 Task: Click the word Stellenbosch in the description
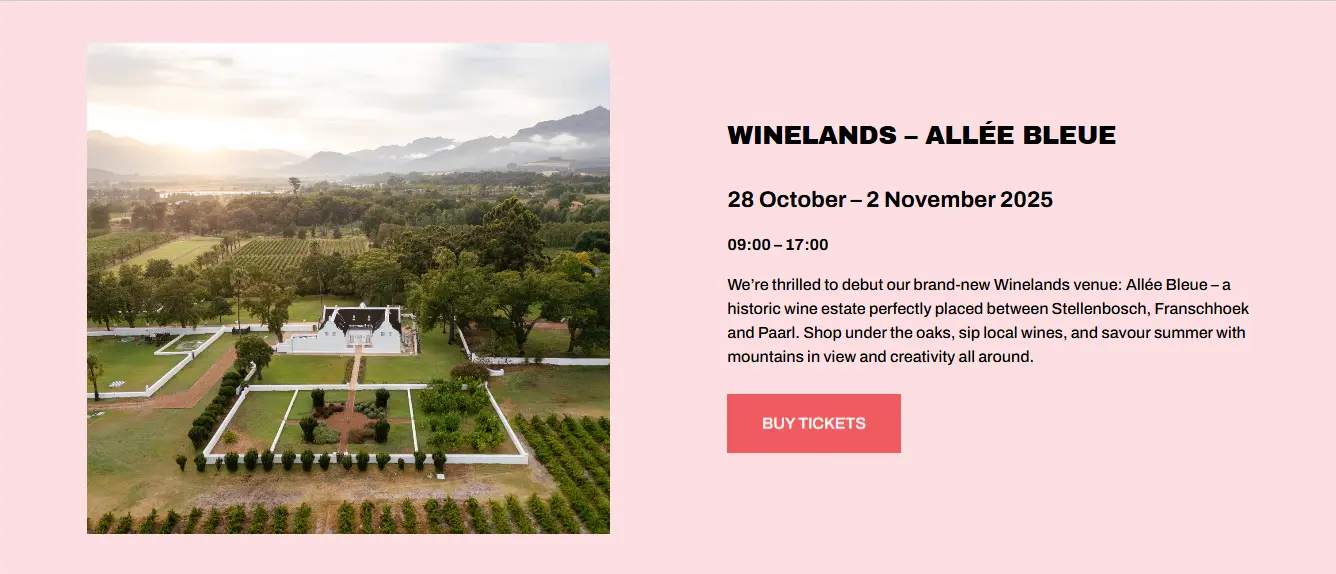tap(1098, 308)
